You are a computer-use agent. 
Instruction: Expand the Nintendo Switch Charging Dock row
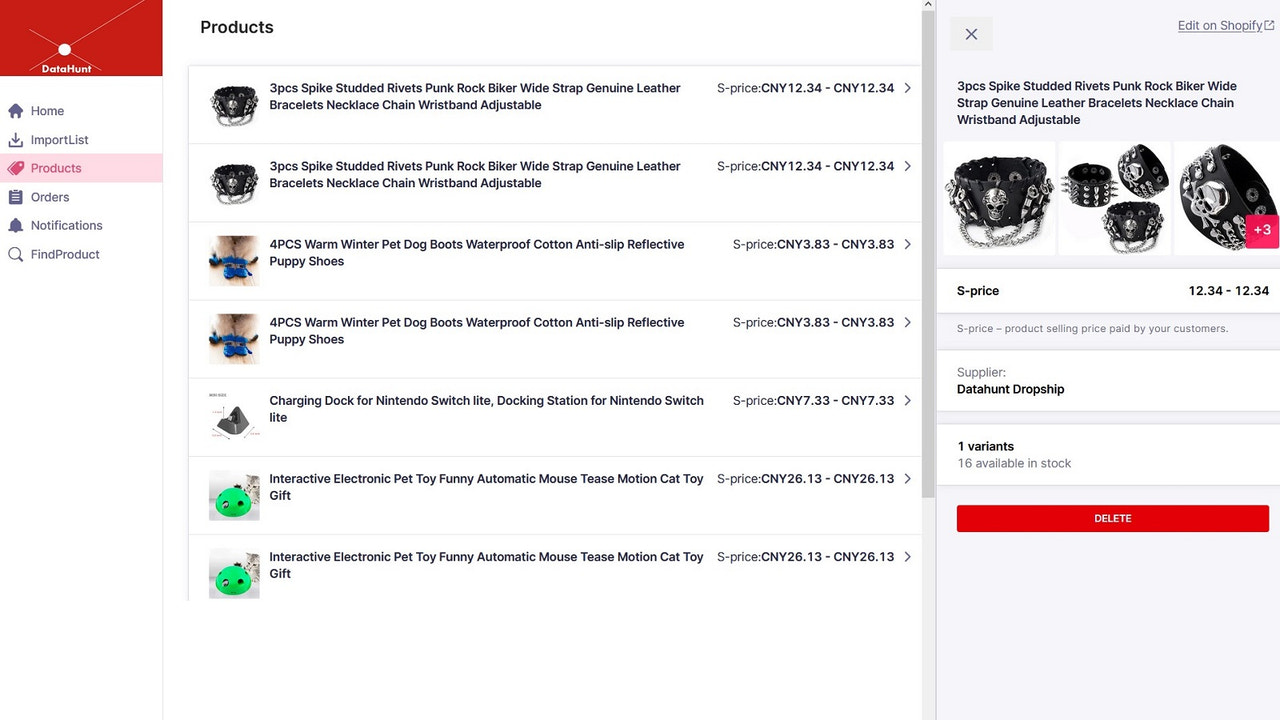907,400
